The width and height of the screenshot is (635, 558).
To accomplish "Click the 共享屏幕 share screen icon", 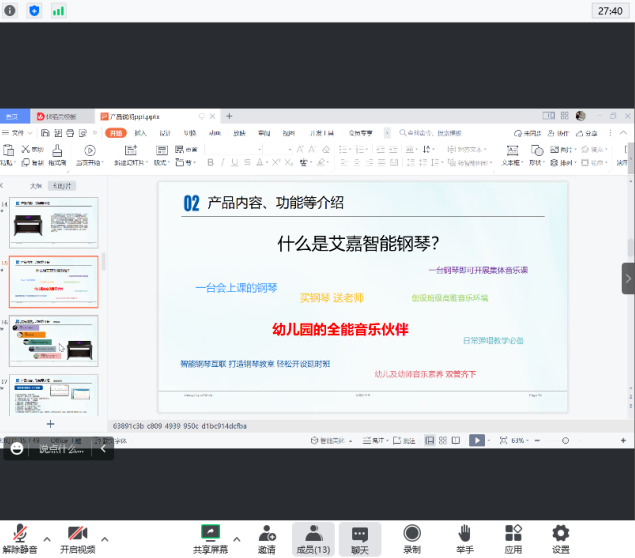I will [x=210, y=538].
